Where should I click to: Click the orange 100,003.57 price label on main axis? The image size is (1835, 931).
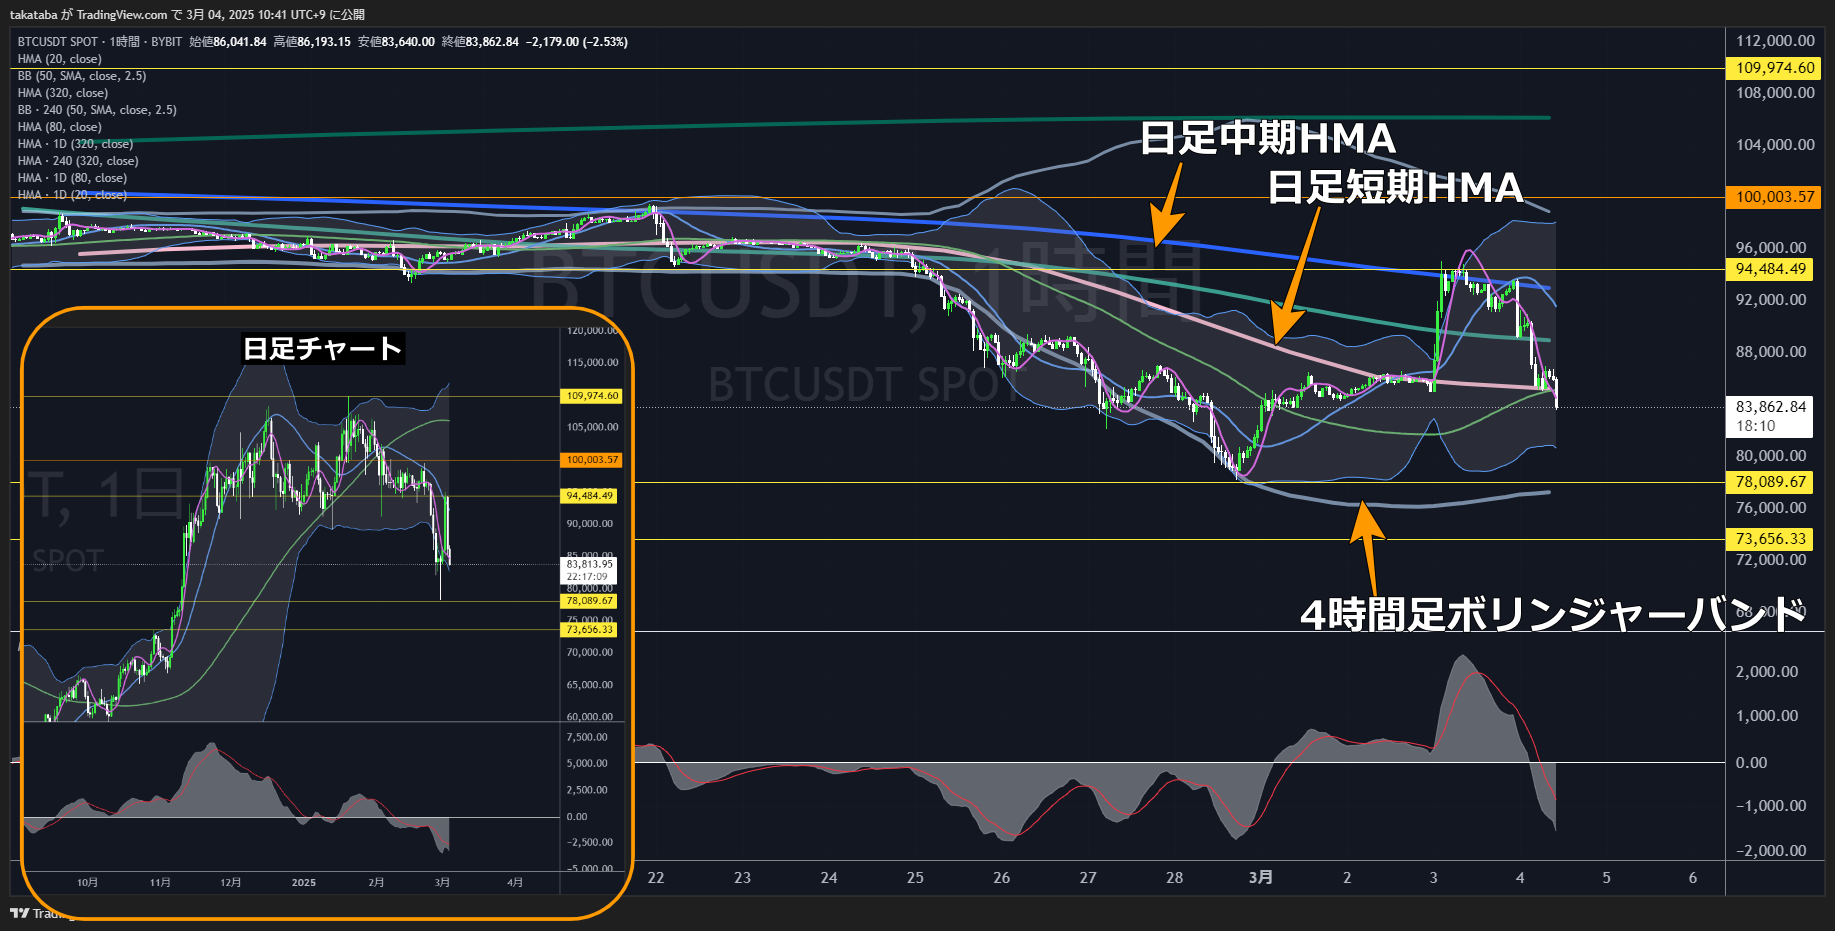pyautogui.click(x=1774, y=197)
